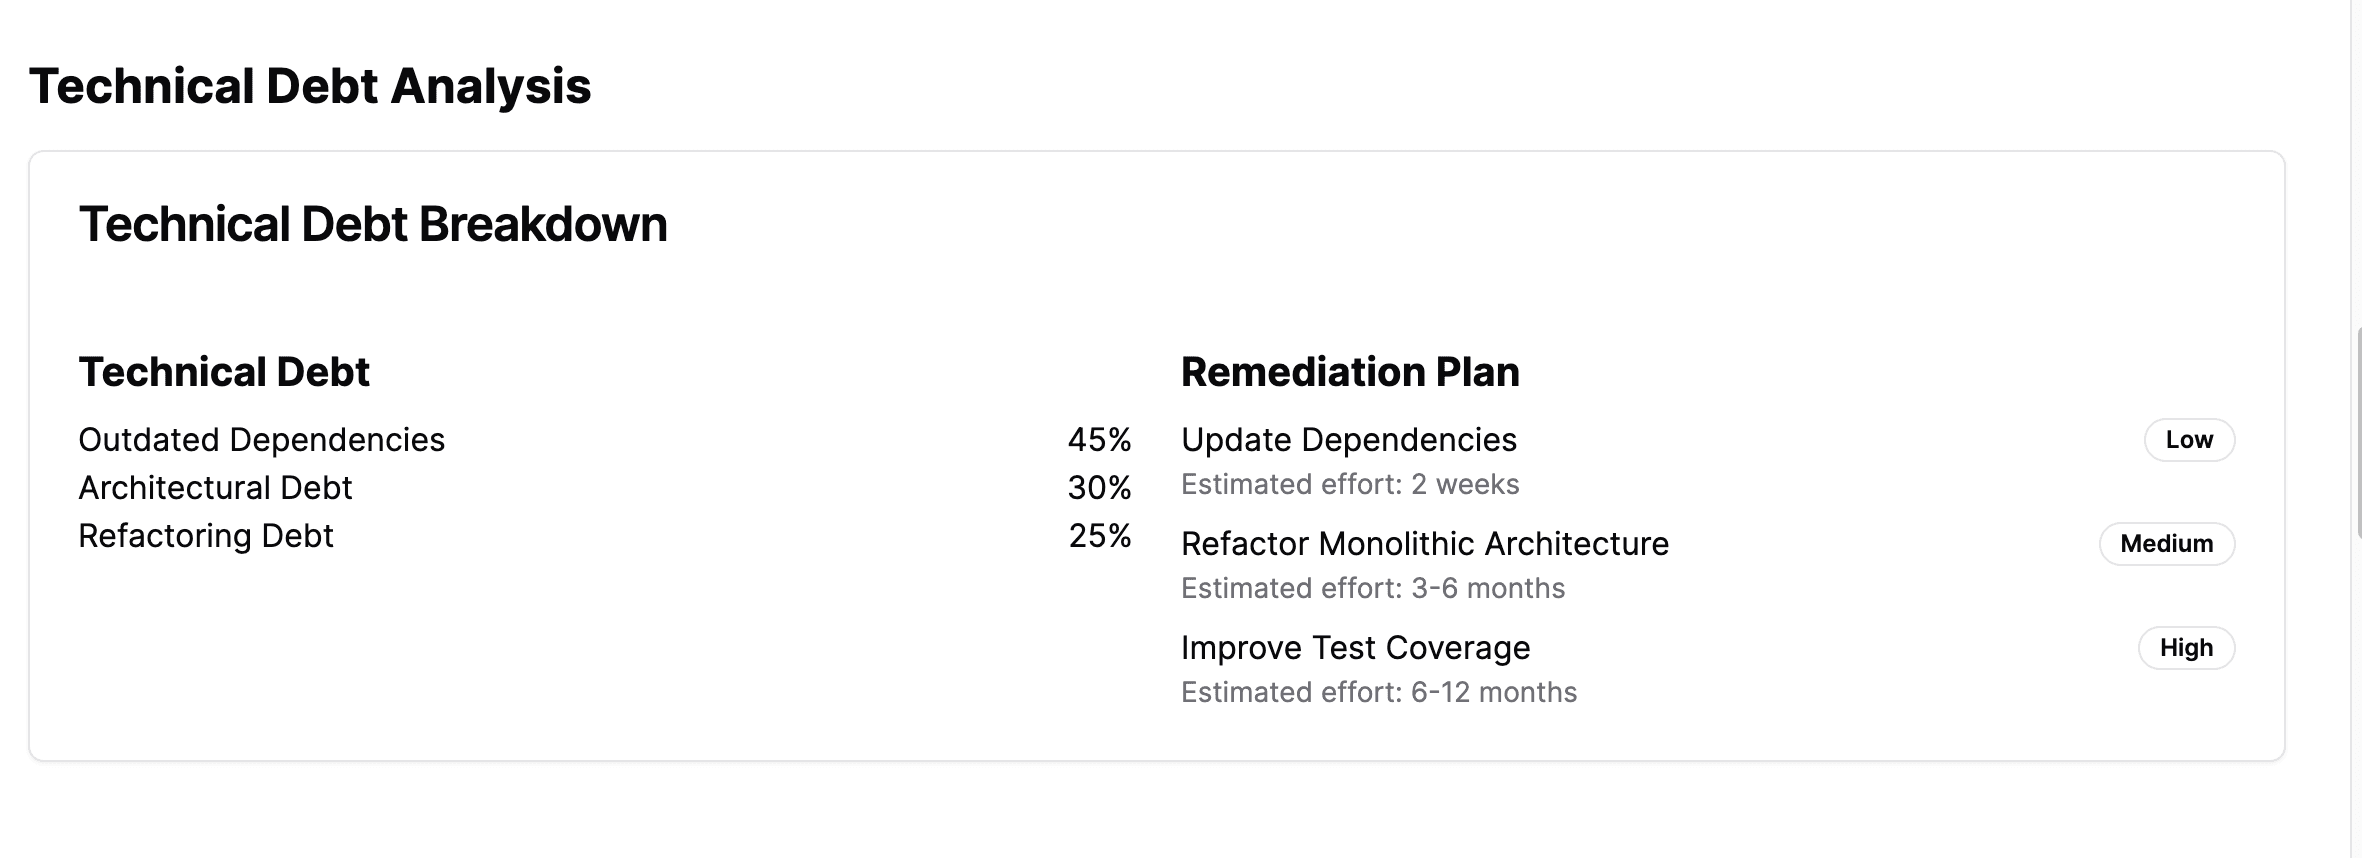
Task: Open the Refactor Monolithic Architecture item
Action: (x=1425, y=544)
